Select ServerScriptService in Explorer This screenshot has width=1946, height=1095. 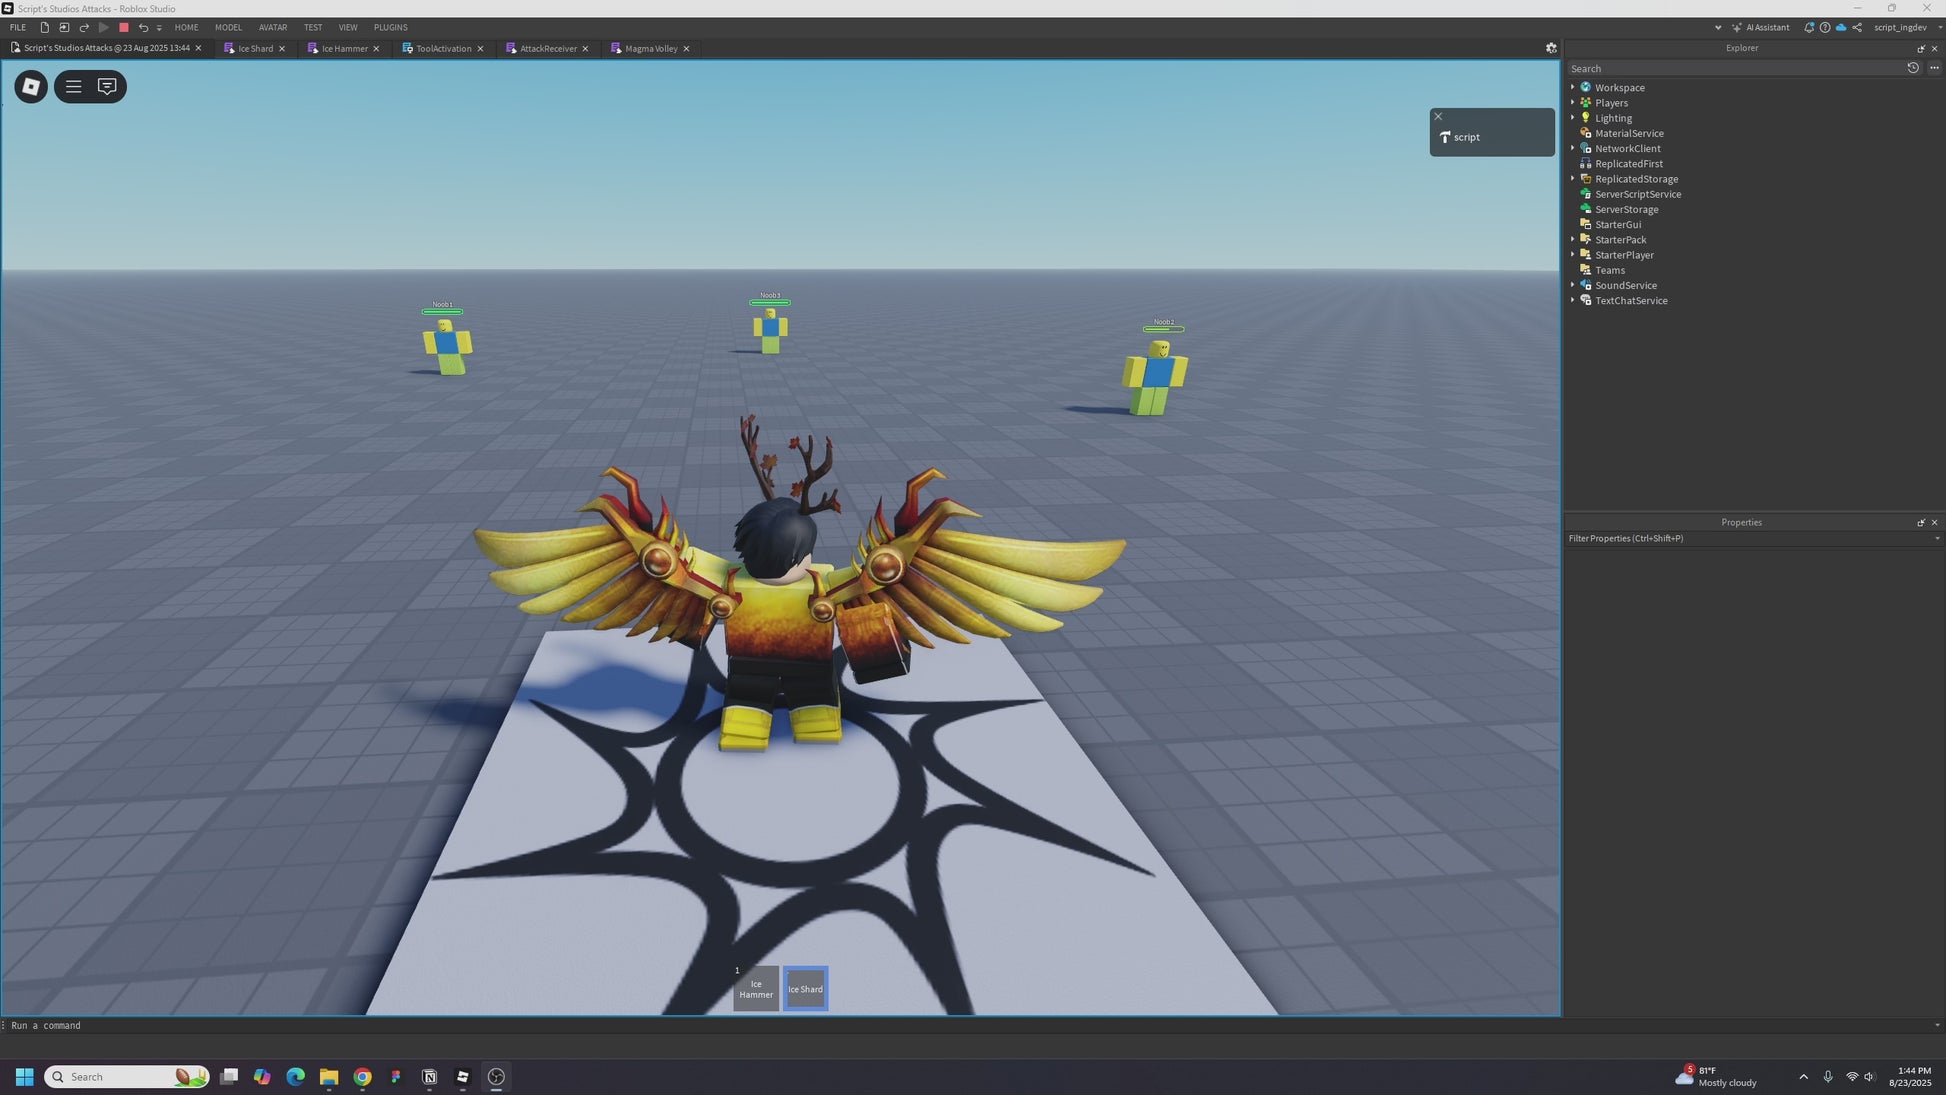(x=1637, y=194)
